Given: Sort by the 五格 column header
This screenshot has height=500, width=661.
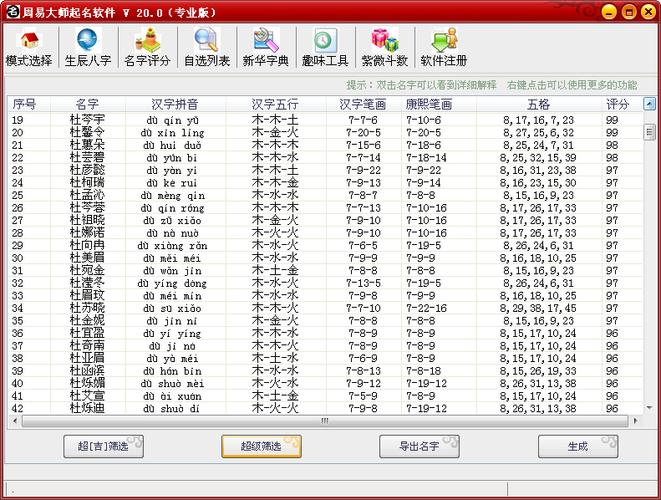Looking at the screenshot, I should (539, 104).
